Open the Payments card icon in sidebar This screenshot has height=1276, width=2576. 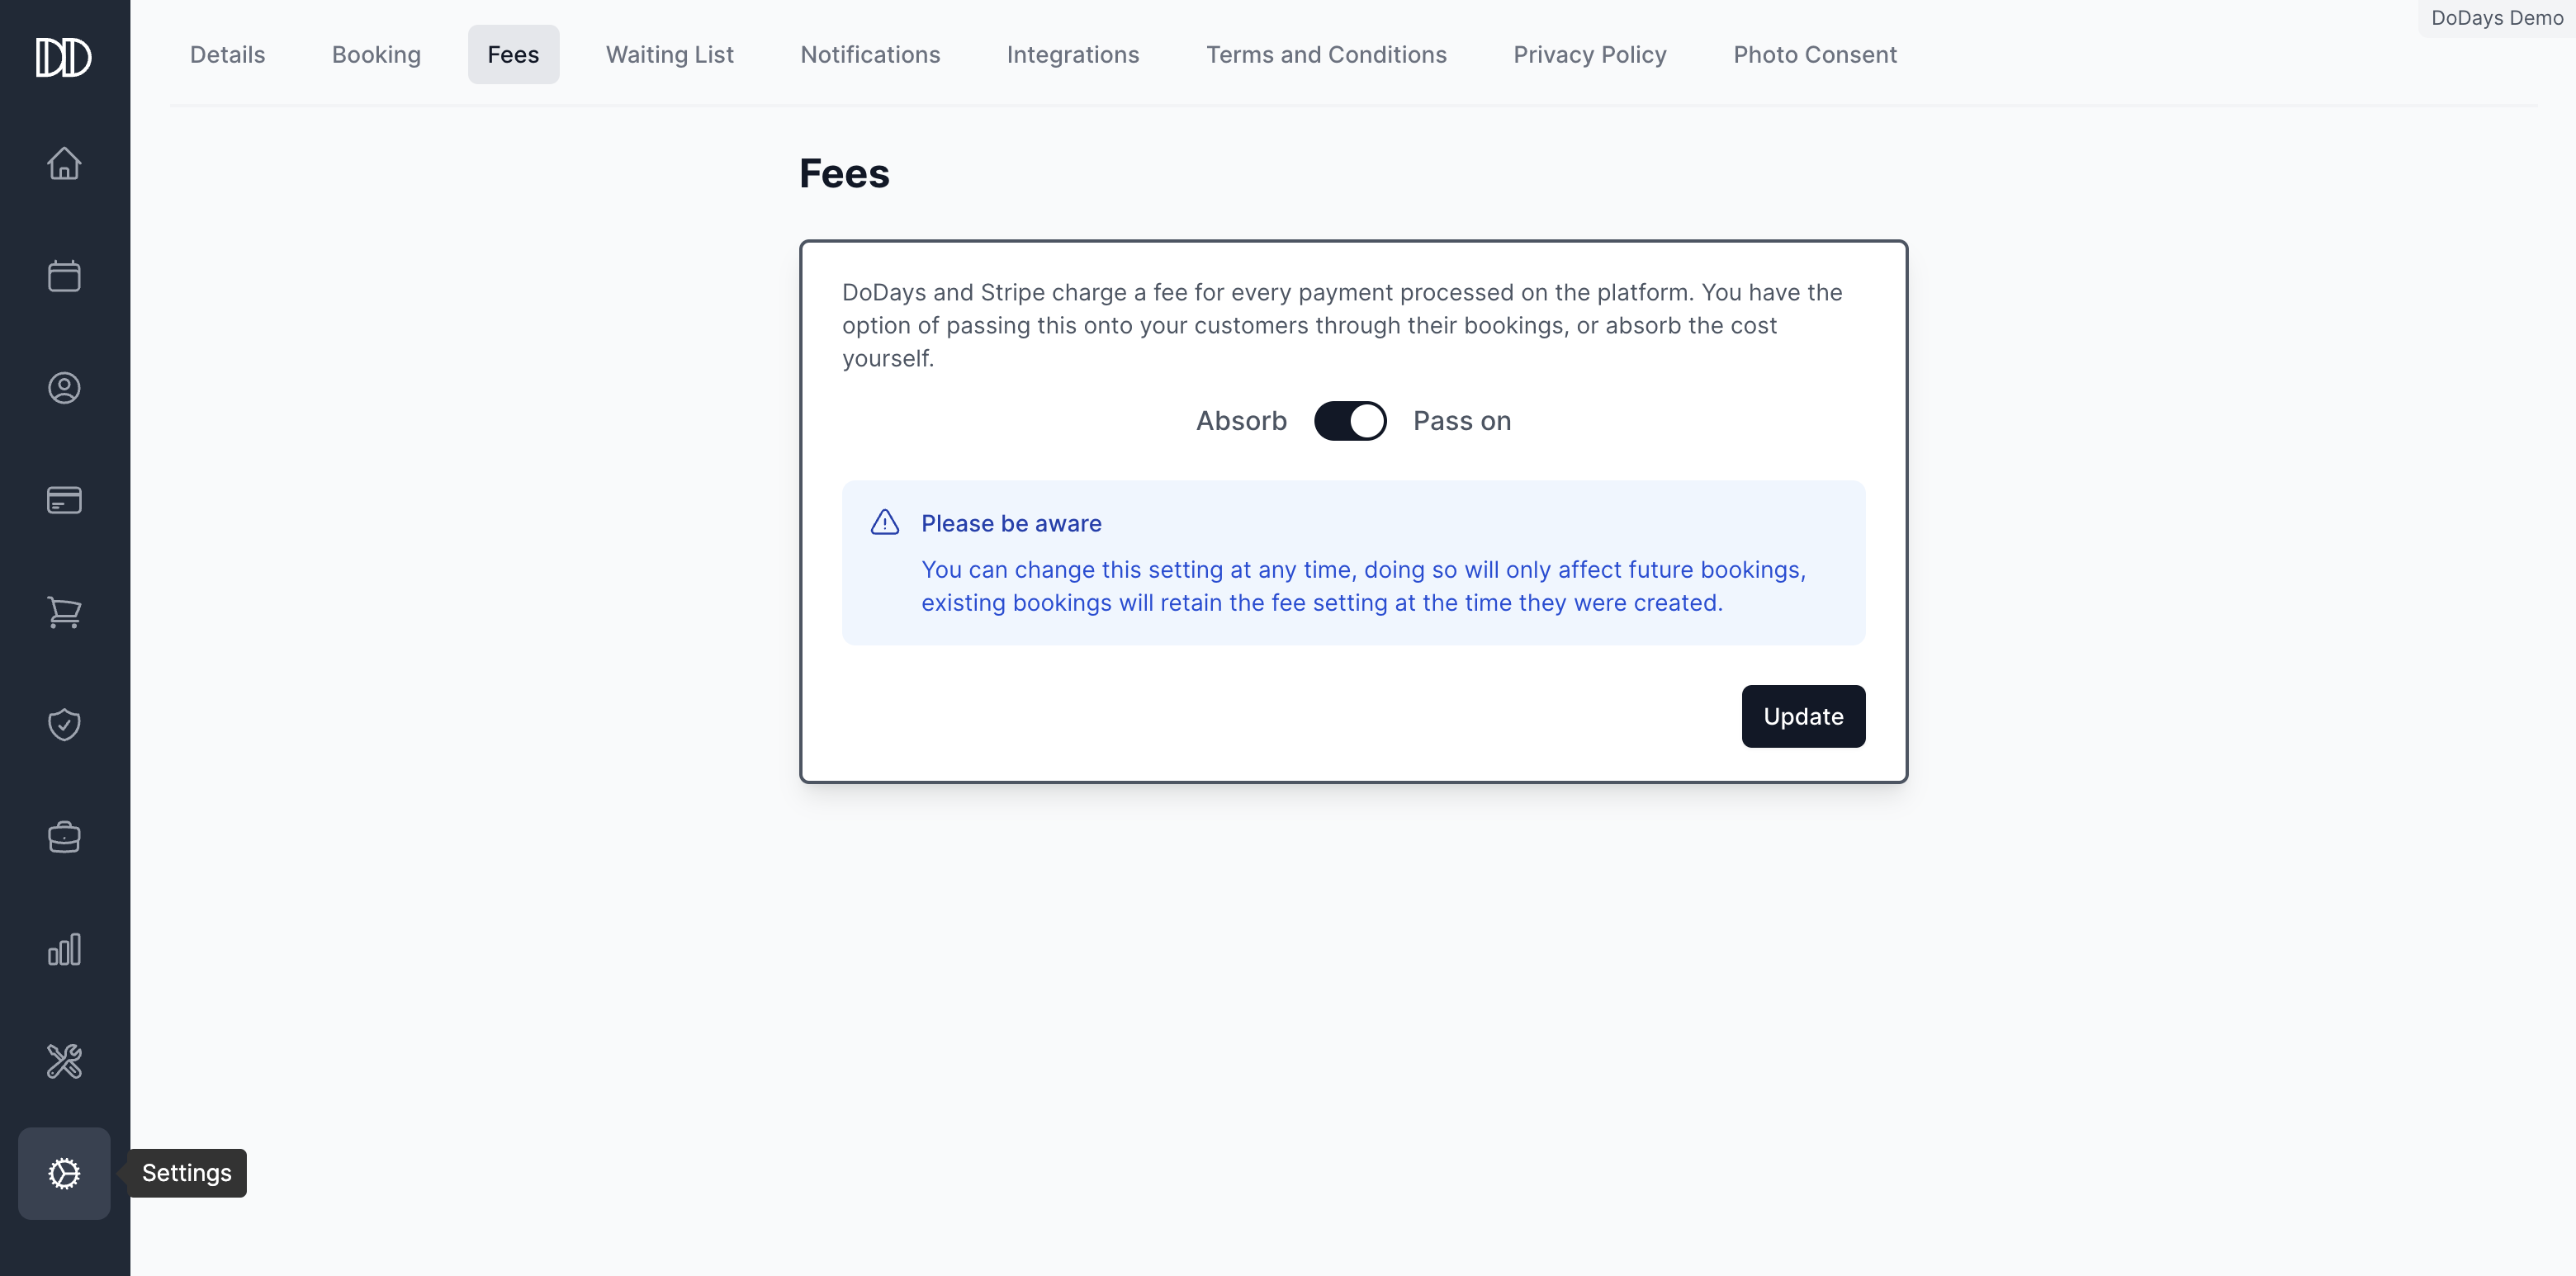64,500
